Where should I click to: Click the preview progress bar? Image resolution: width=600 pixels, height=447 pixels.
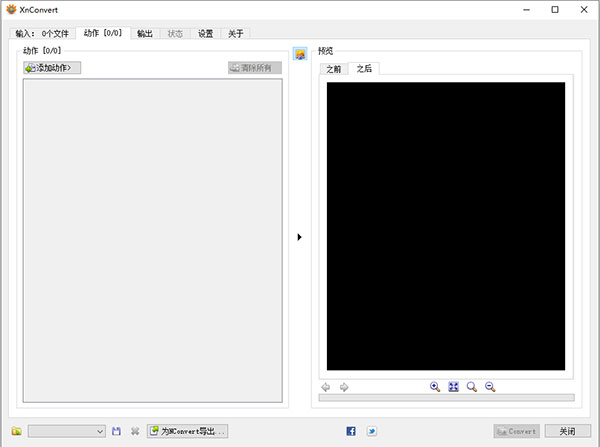[447, 398]
